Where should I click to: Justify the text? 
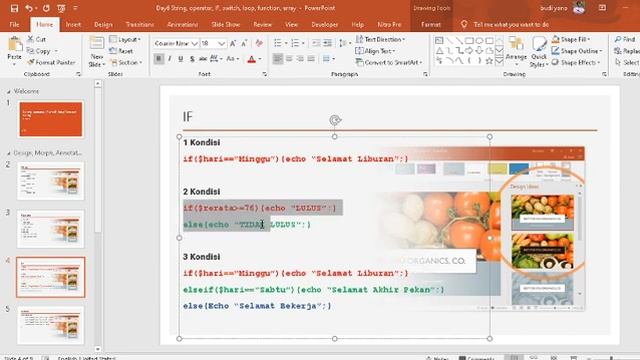point(311,59)
